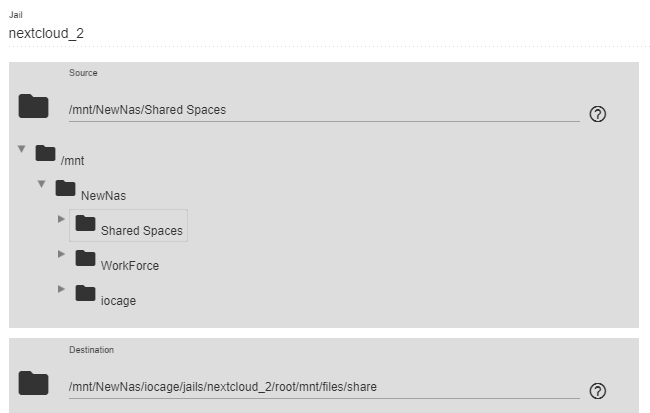
Task: Click the iocage folder icon
Action: (85, 293)
